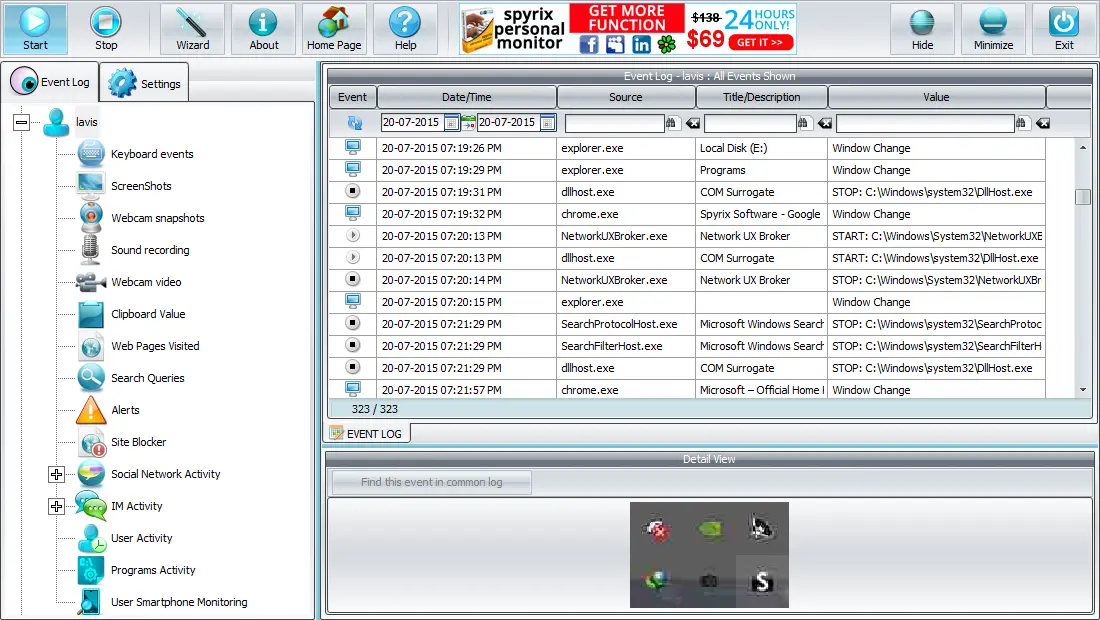1100x620 pixels.
Task: Sort by the Source column header
Action: pos(626,97)
